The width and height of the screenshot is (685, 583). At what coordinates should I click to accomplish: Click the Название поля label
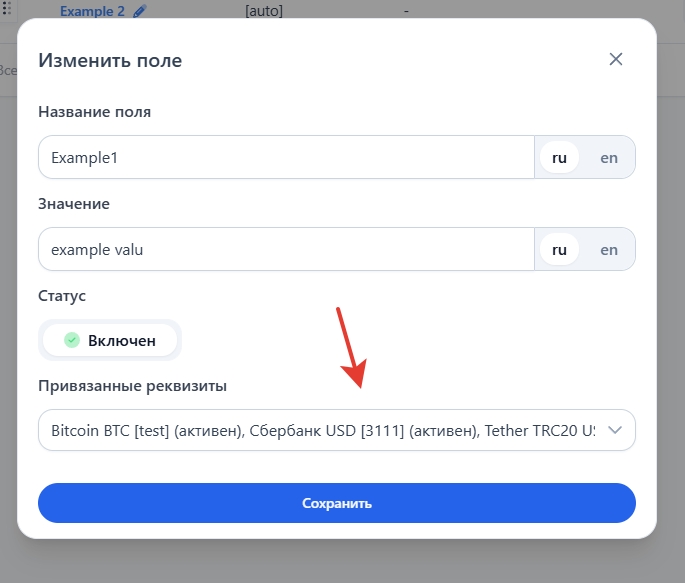point(94,112)
